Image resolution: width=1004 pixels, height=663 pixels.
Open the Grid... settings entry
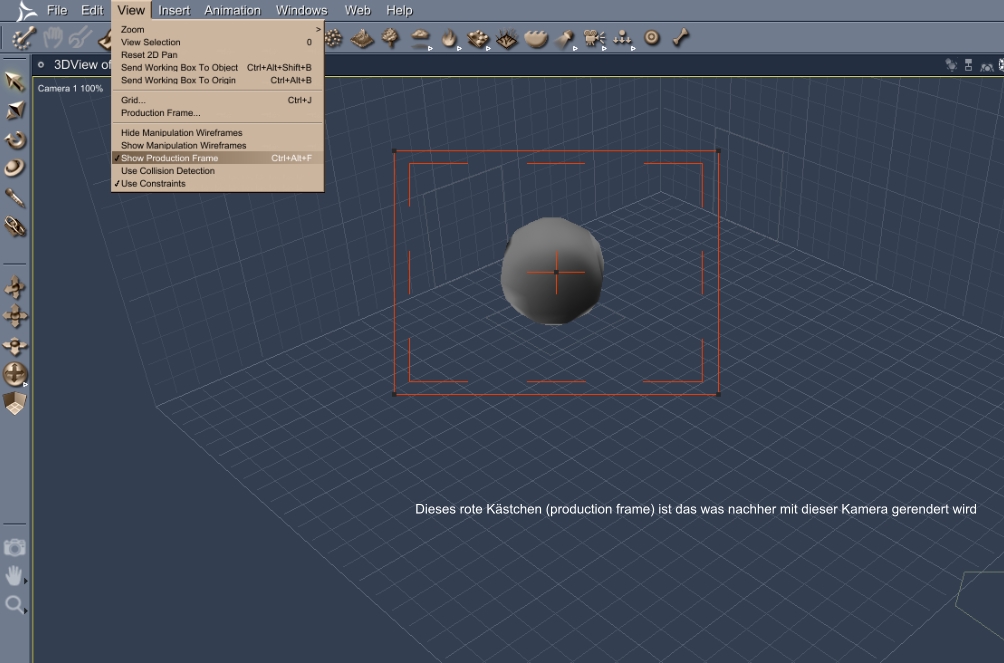click(x=218, y=100)
